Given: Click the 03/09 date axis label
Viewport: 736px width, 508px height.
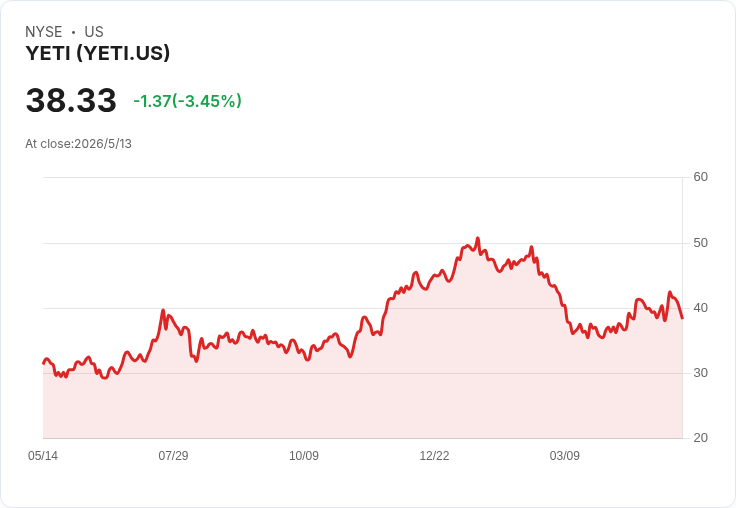Looking at the screenshot, I should pyautogui.click(x=565, y=455).
